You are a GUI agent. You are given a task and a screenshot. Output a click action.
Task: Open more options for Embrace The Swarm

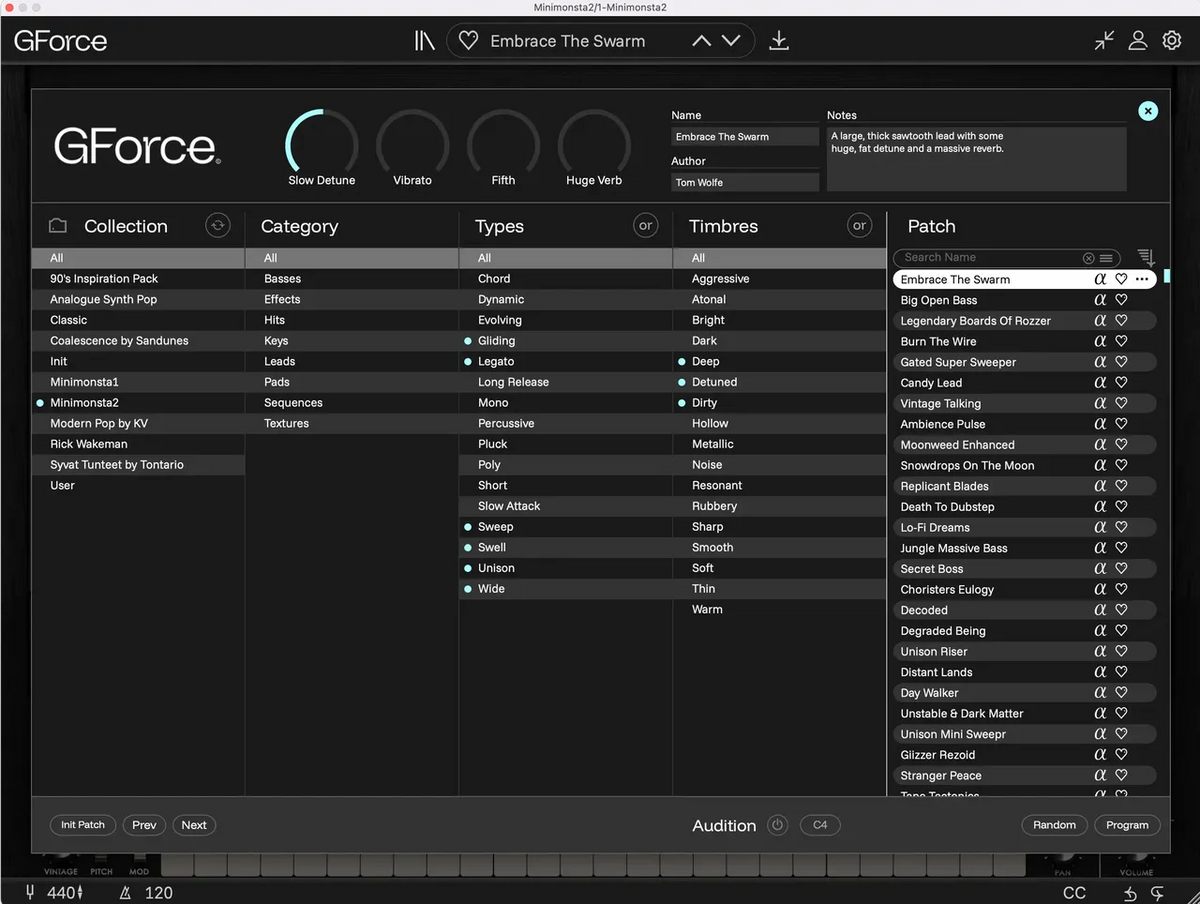tap(1142, 280)
